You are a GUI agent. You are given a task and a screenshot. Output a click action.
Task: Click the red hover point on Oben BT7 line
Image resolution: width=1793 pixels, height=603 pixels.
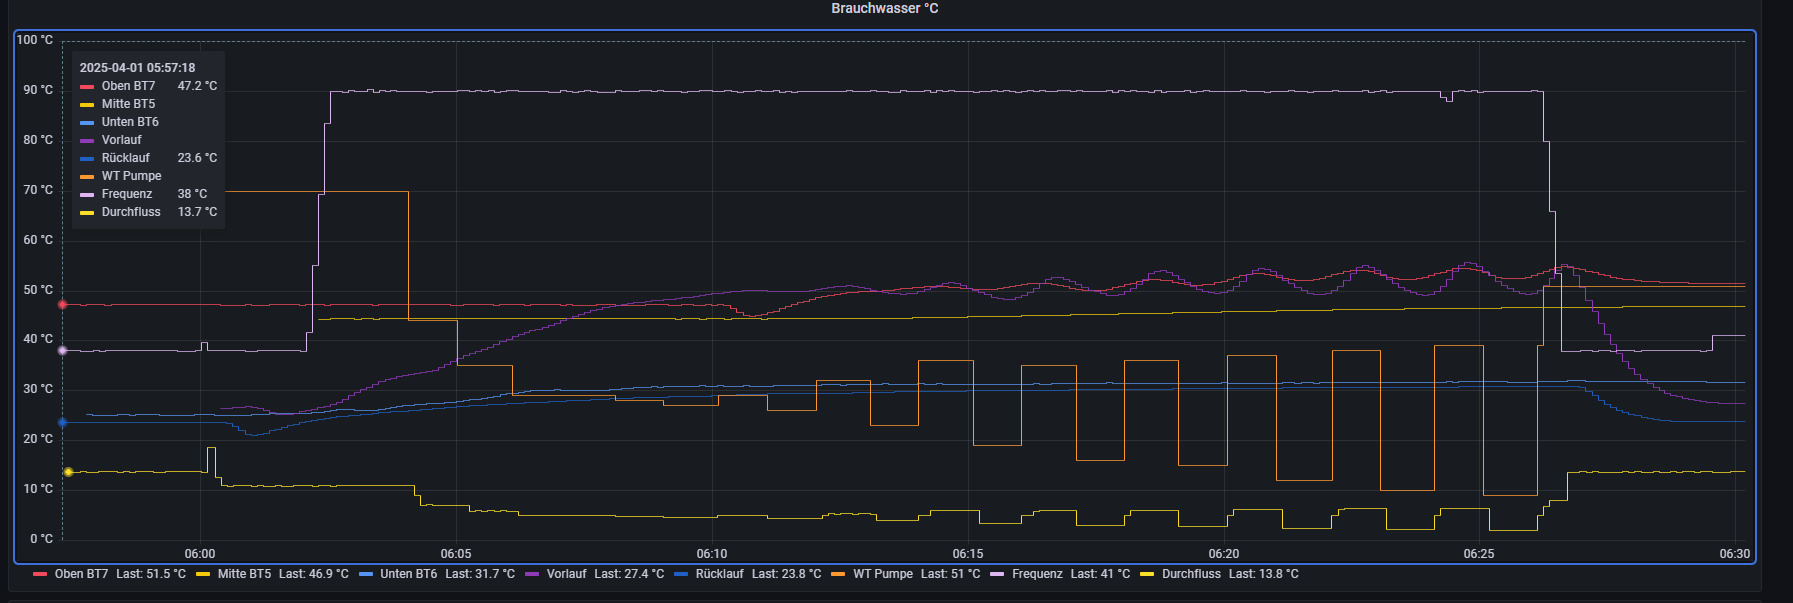tap(62, 305)
